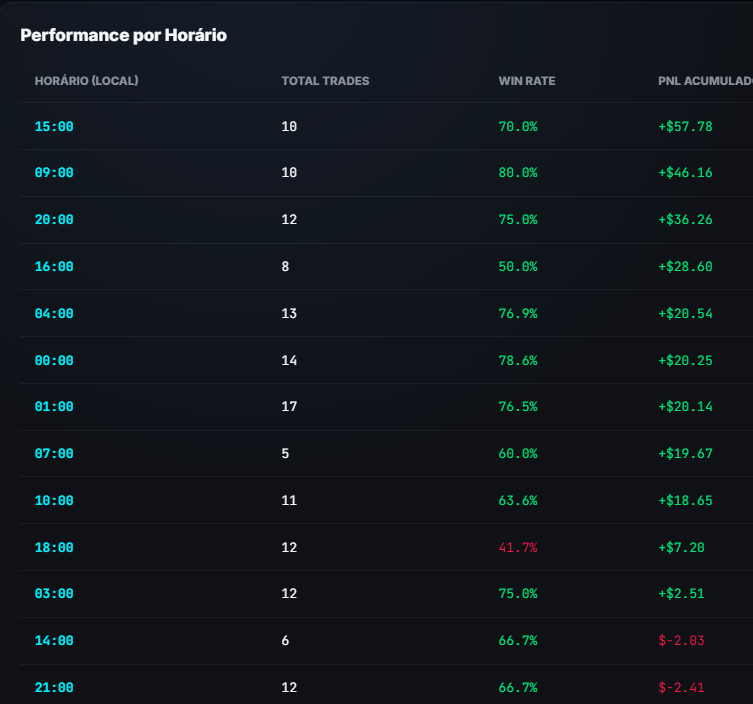Click total trades 12 in 21:00 row
This screenshot has height=704, width=753.
[289, 689]
